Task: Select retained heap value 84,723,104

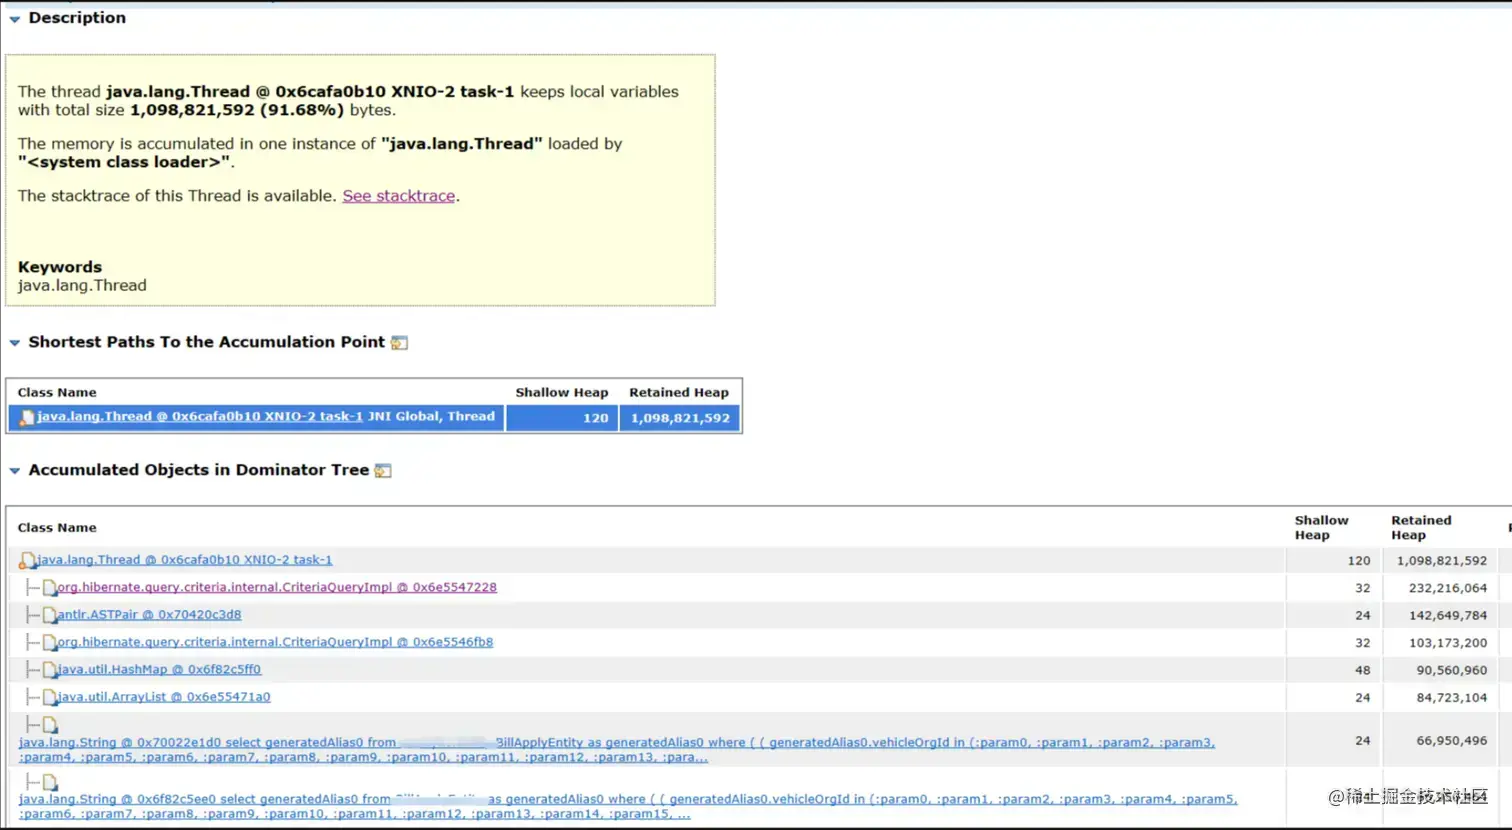Action: pyautogui.click(x=1451, y=698)
